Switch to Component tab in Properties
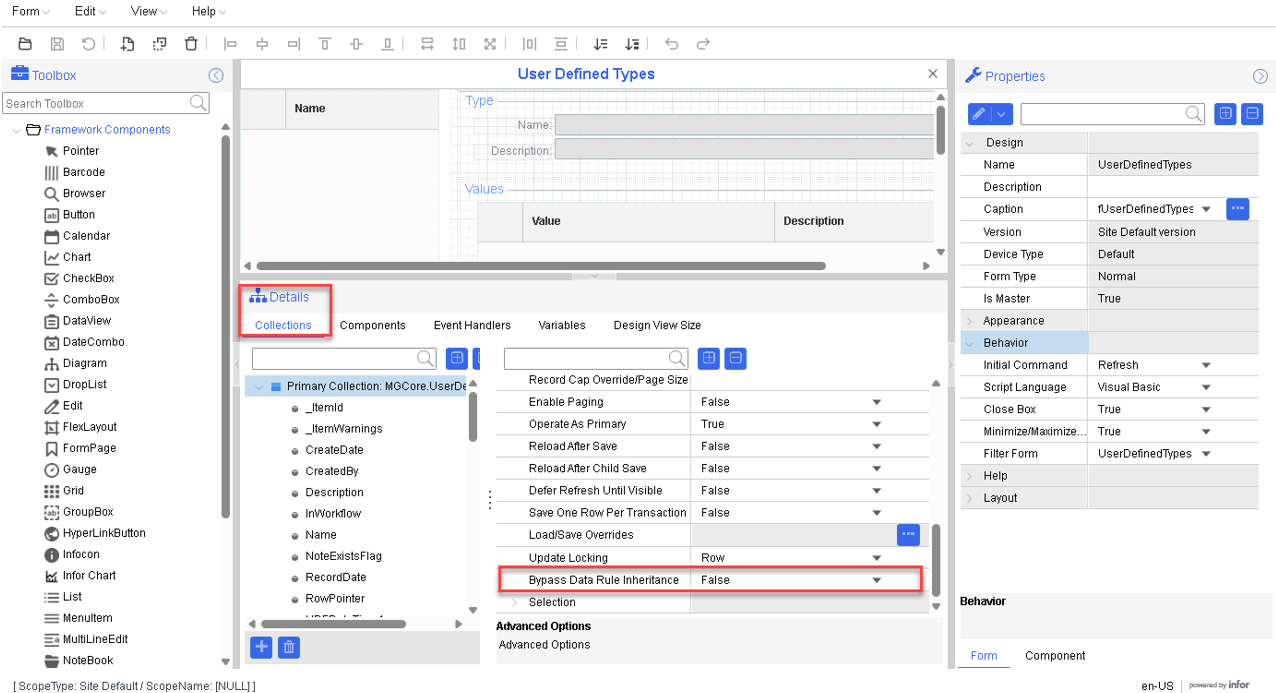The image size is (1276, 693). (1055, 656)
